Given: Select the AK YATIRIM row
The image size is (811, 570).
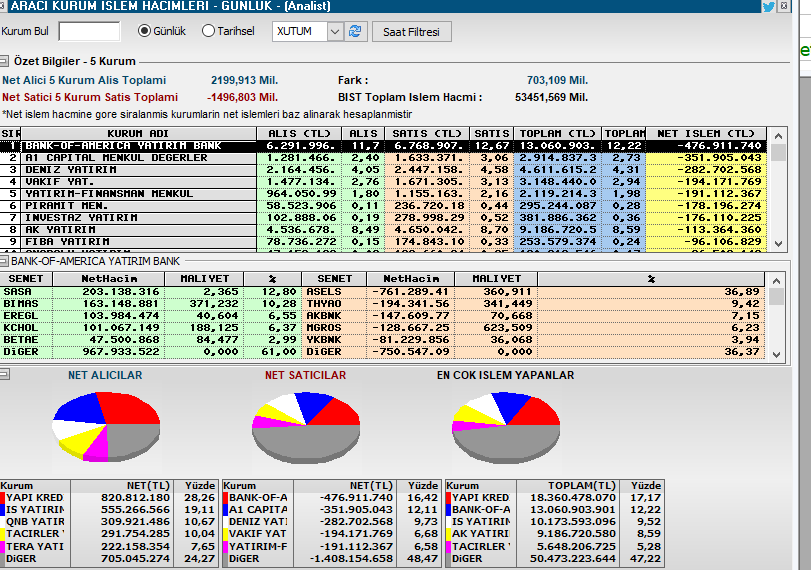Looking at the screenshot, I should pos(383,229).
